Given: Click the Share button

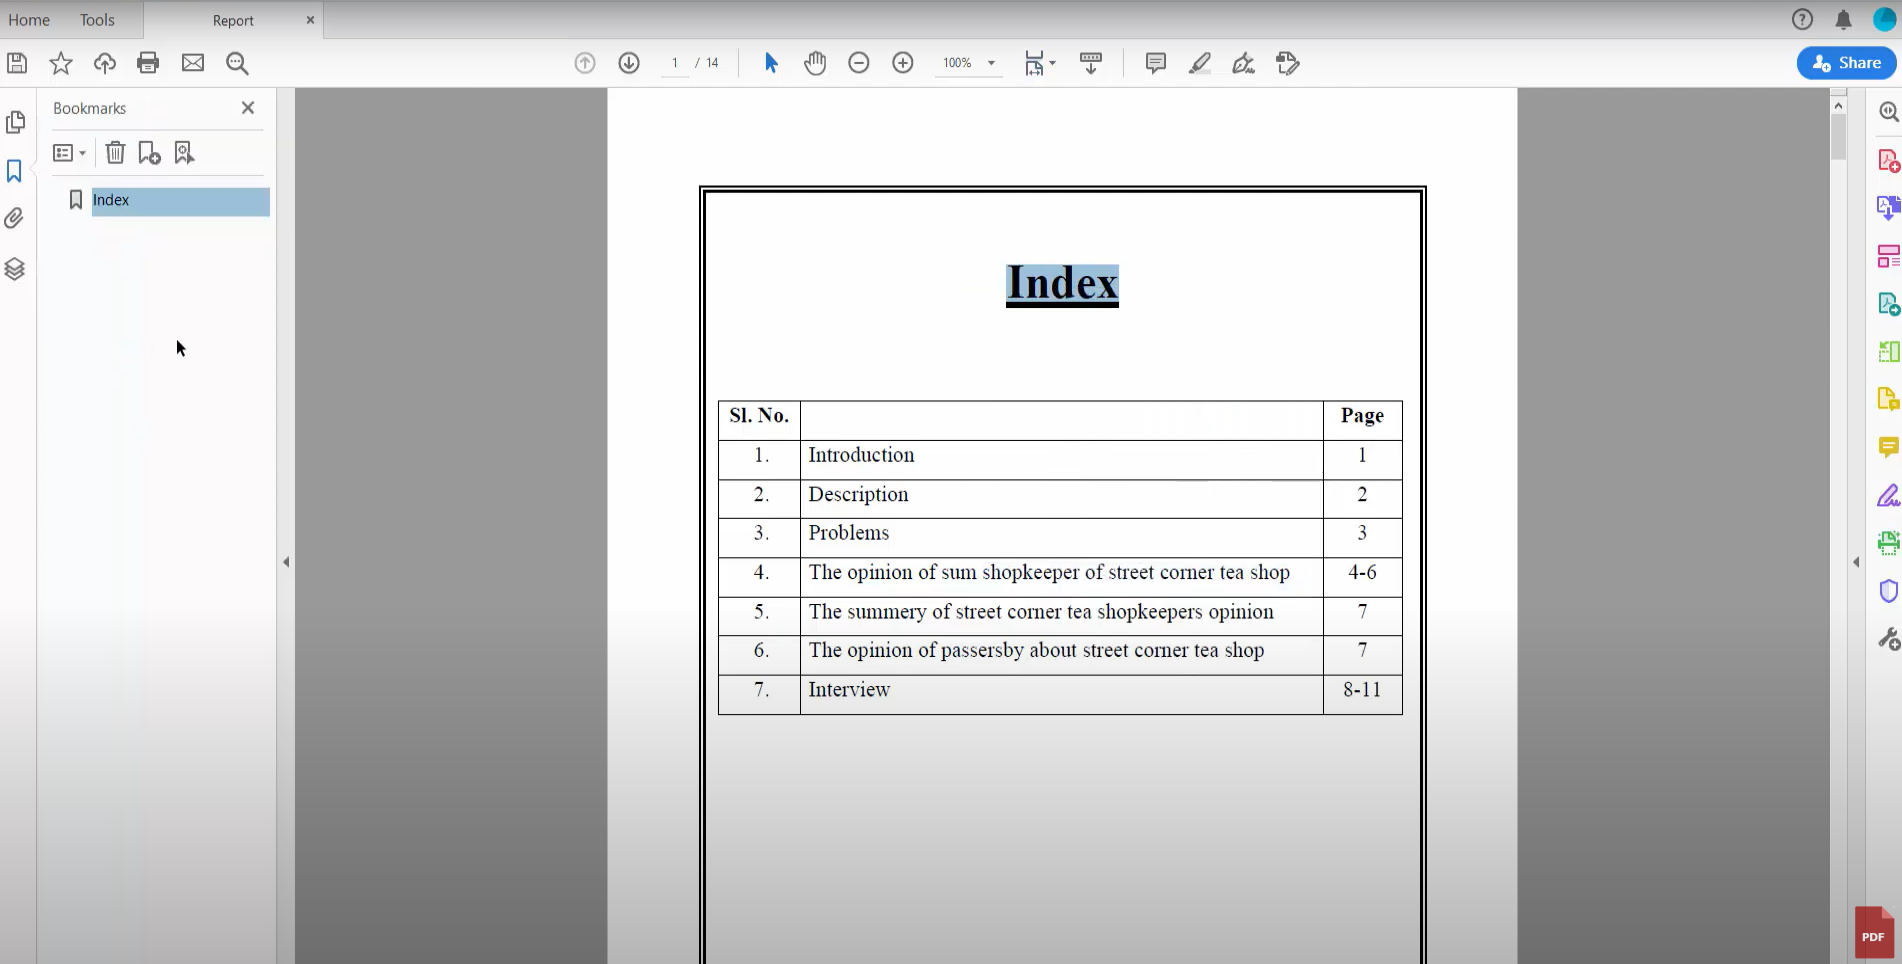Looking at the screenshot, I should (1846, 62).
